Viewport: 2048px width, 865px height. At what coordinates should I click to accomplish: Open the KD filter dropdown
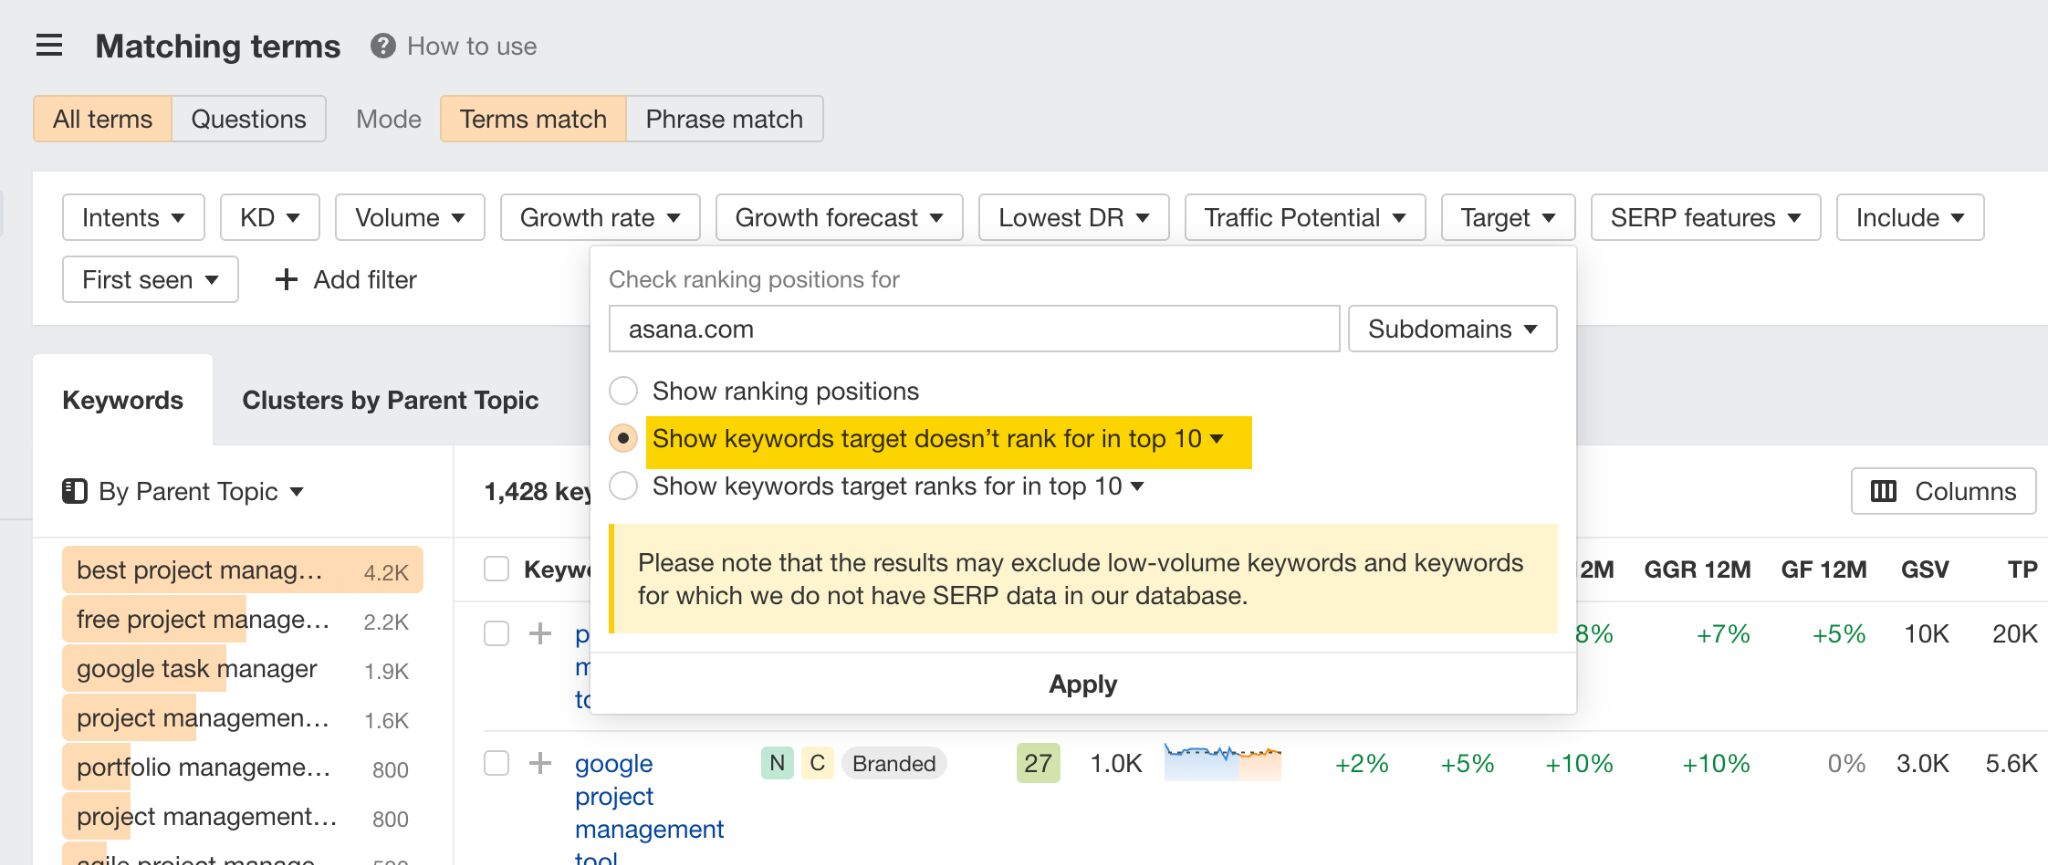click(x=269, y=217)
